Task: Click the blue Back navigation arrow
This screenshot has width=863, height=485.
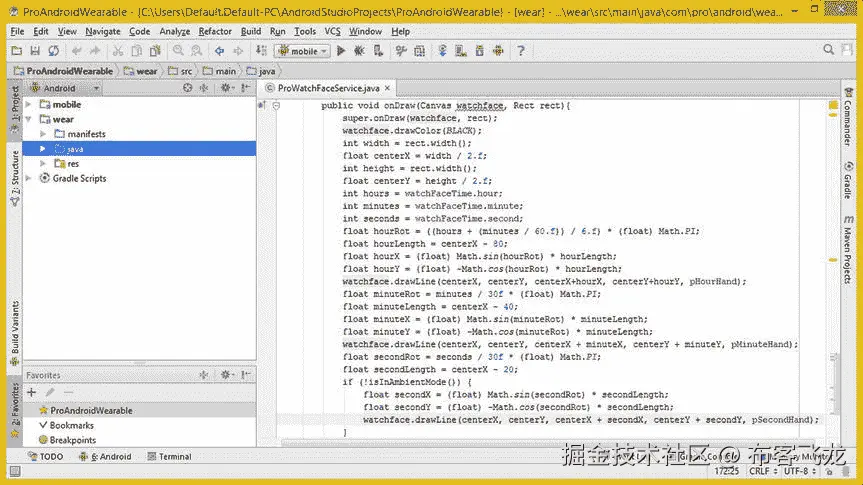Action: point(219,51)
